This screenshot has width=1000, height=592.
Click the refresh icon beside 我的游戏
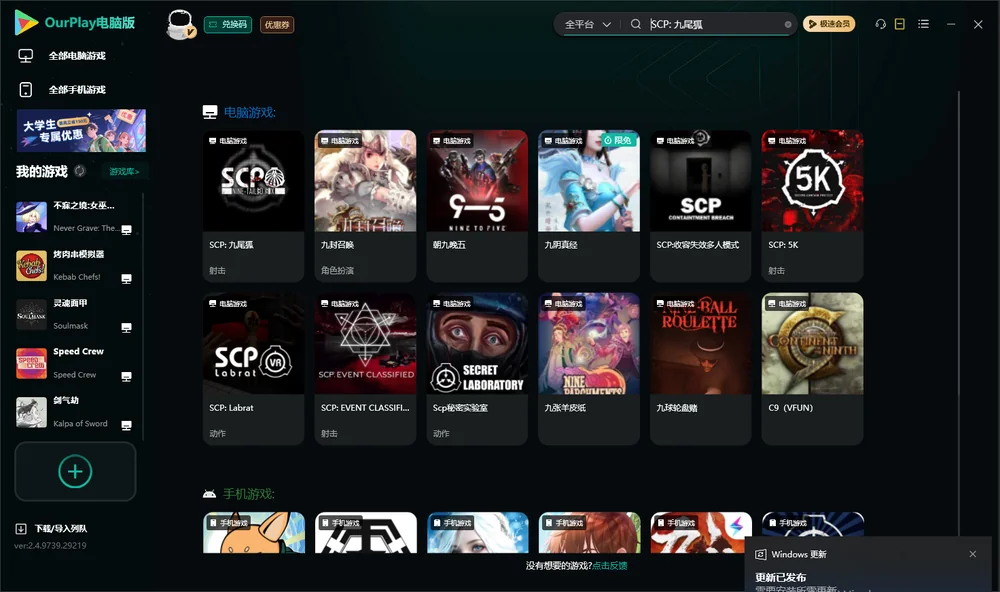click(80, 171)
